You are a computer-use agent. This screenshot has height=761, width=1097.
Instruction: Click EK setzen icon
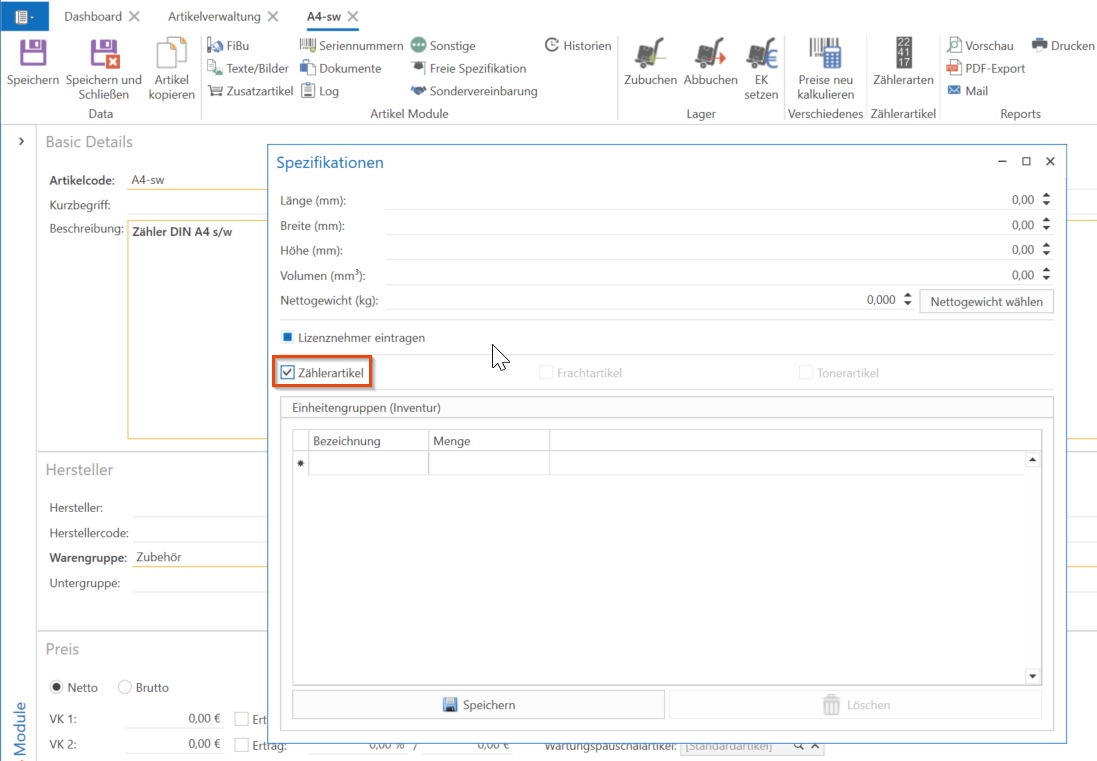761,53
